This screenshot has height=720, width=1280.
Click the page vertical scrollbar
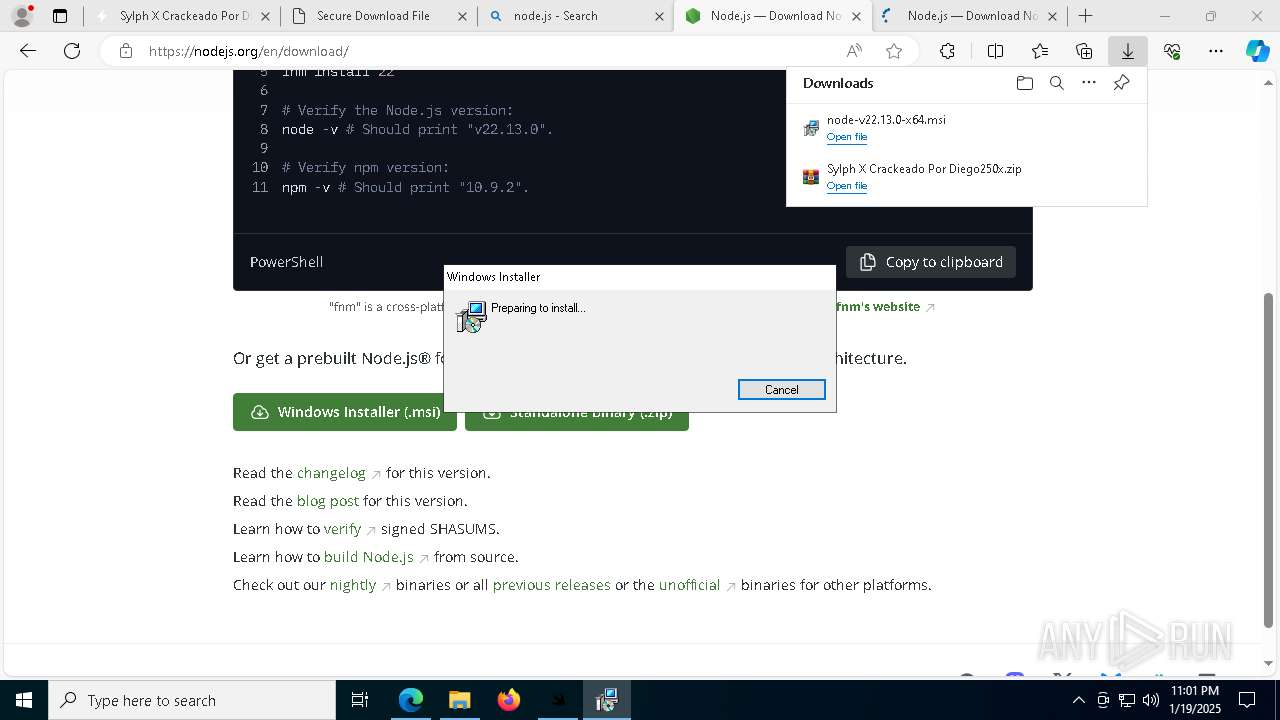(x=1268, y=460)
